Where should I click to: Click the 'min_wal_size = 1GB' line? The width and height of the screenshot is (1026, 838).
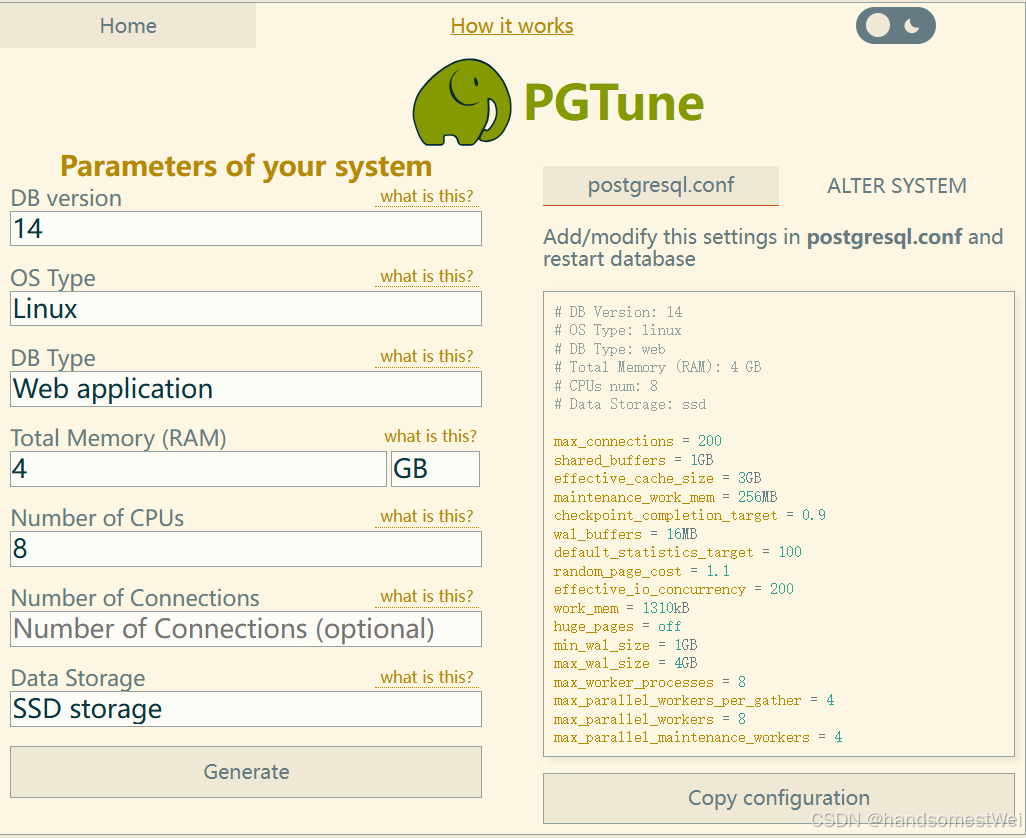(626, 646)
